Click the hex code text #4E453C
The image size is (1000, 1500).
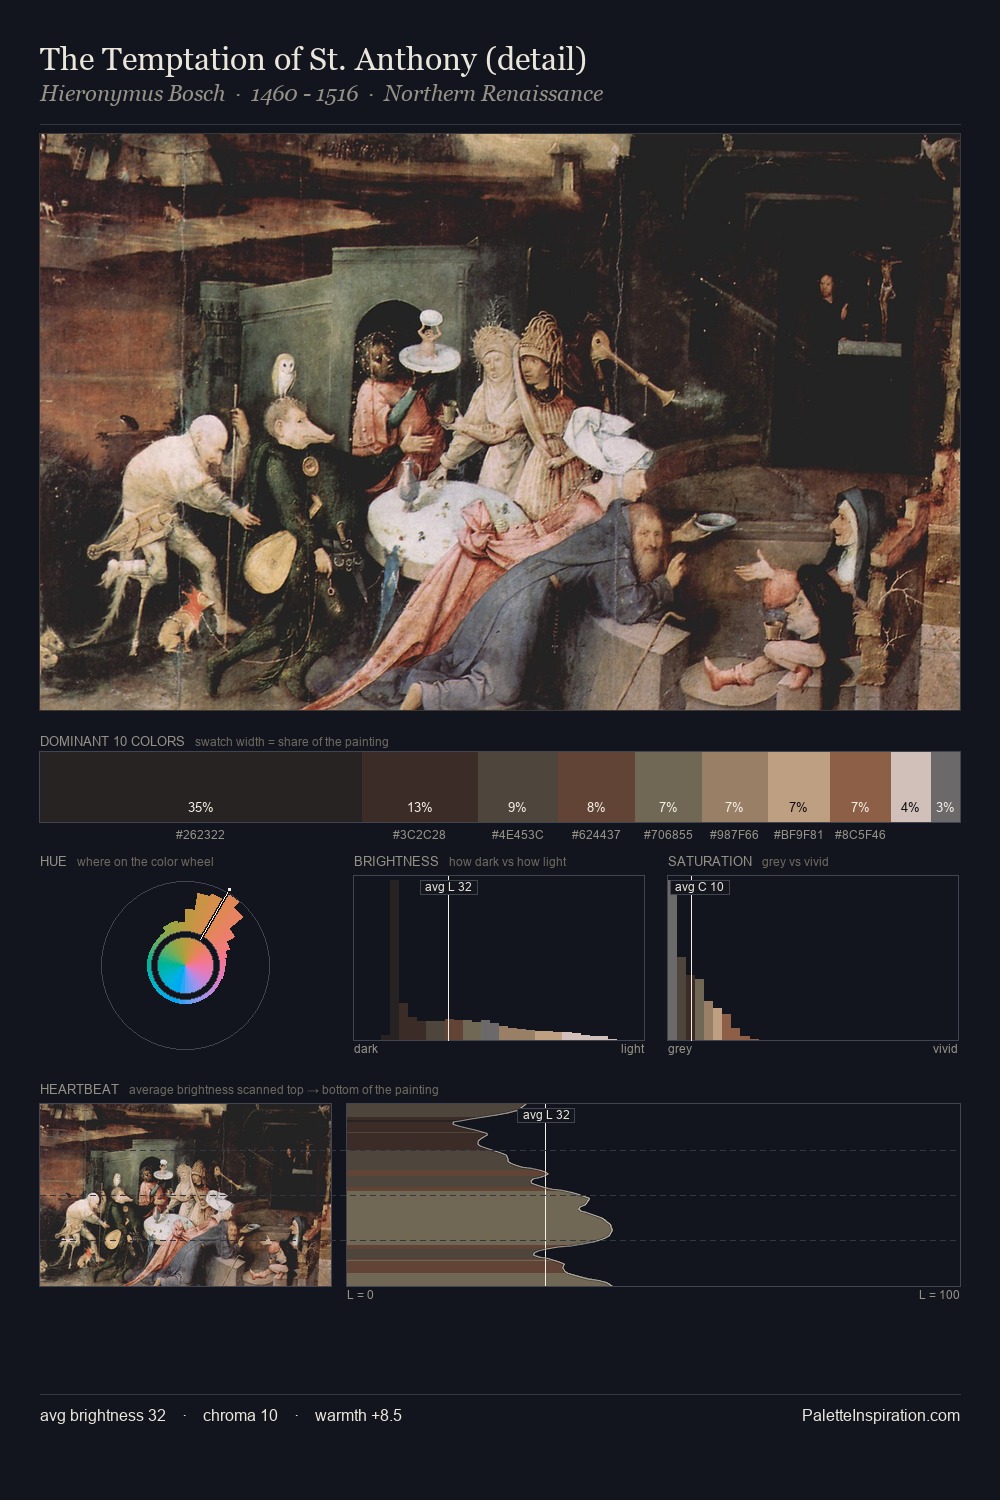click(x=517, y=834)
